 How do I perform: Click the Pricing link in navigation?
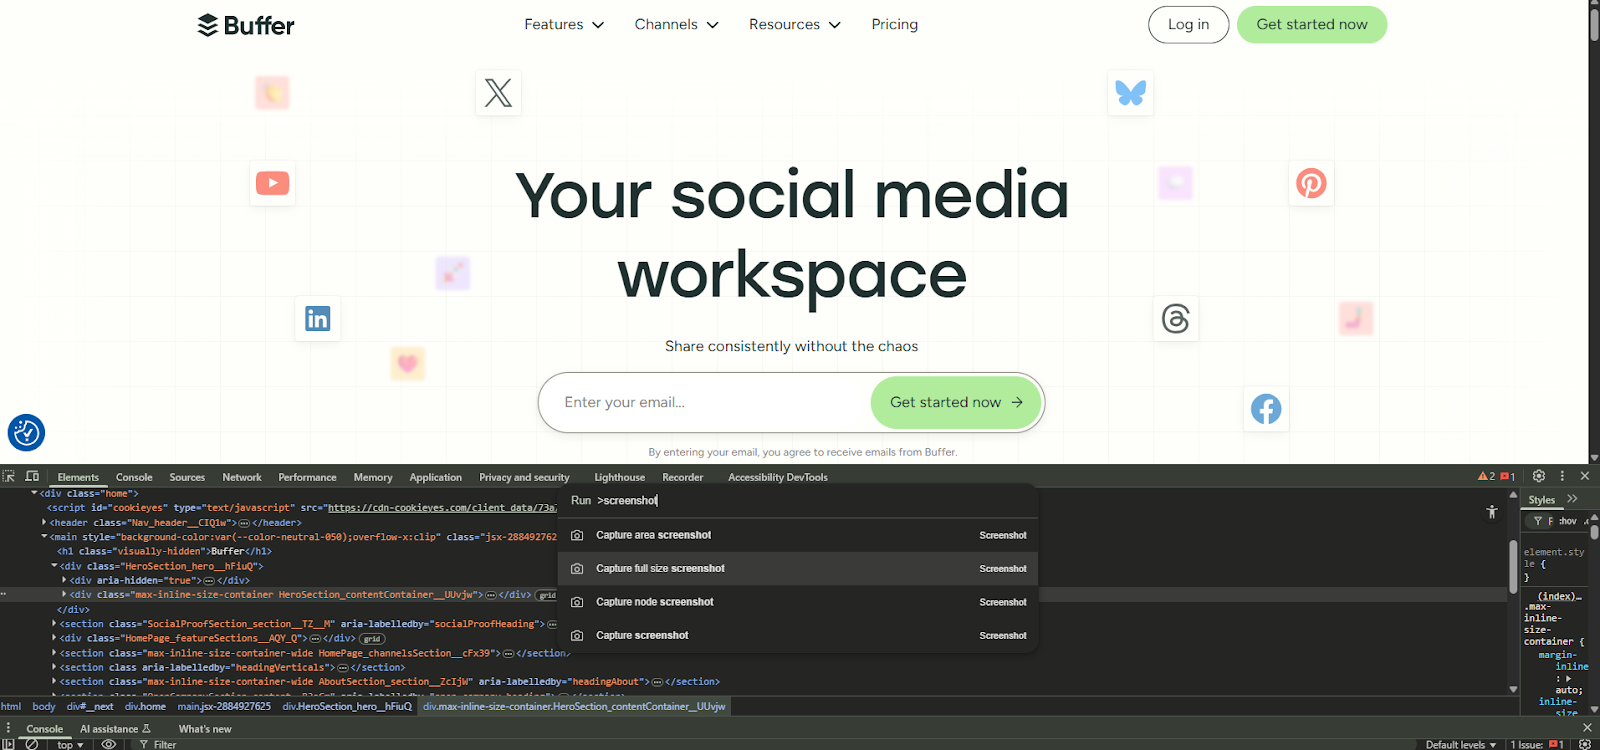pyautogui.click(x=894, y=25)
